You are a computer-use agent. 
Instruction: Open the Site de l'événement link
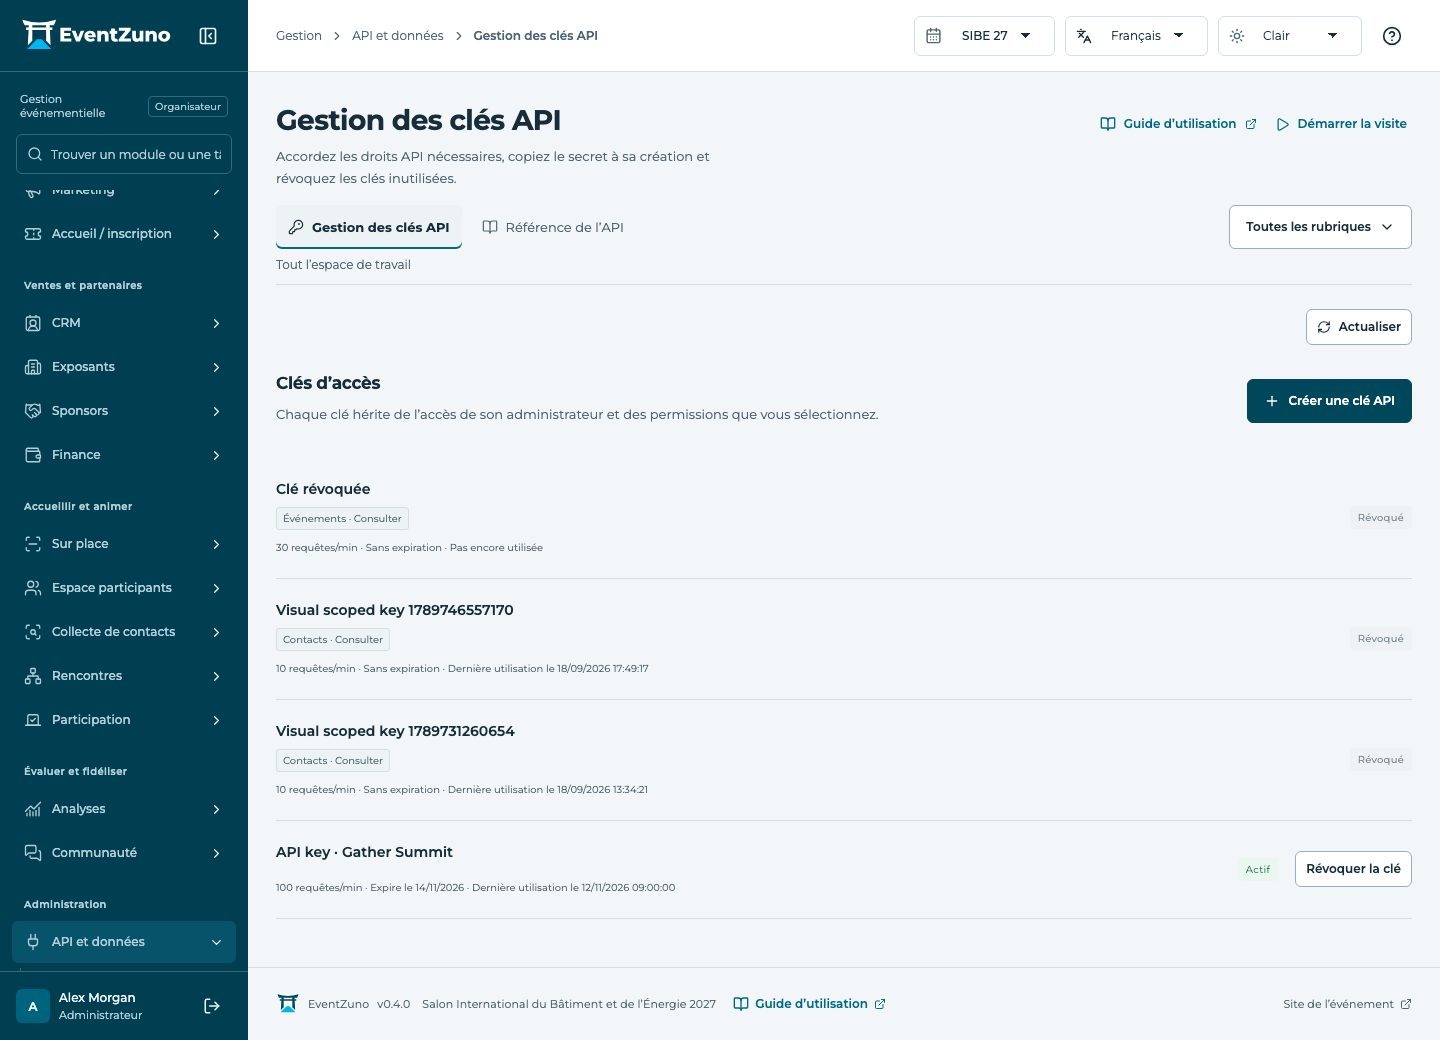pos(1347,1004)
